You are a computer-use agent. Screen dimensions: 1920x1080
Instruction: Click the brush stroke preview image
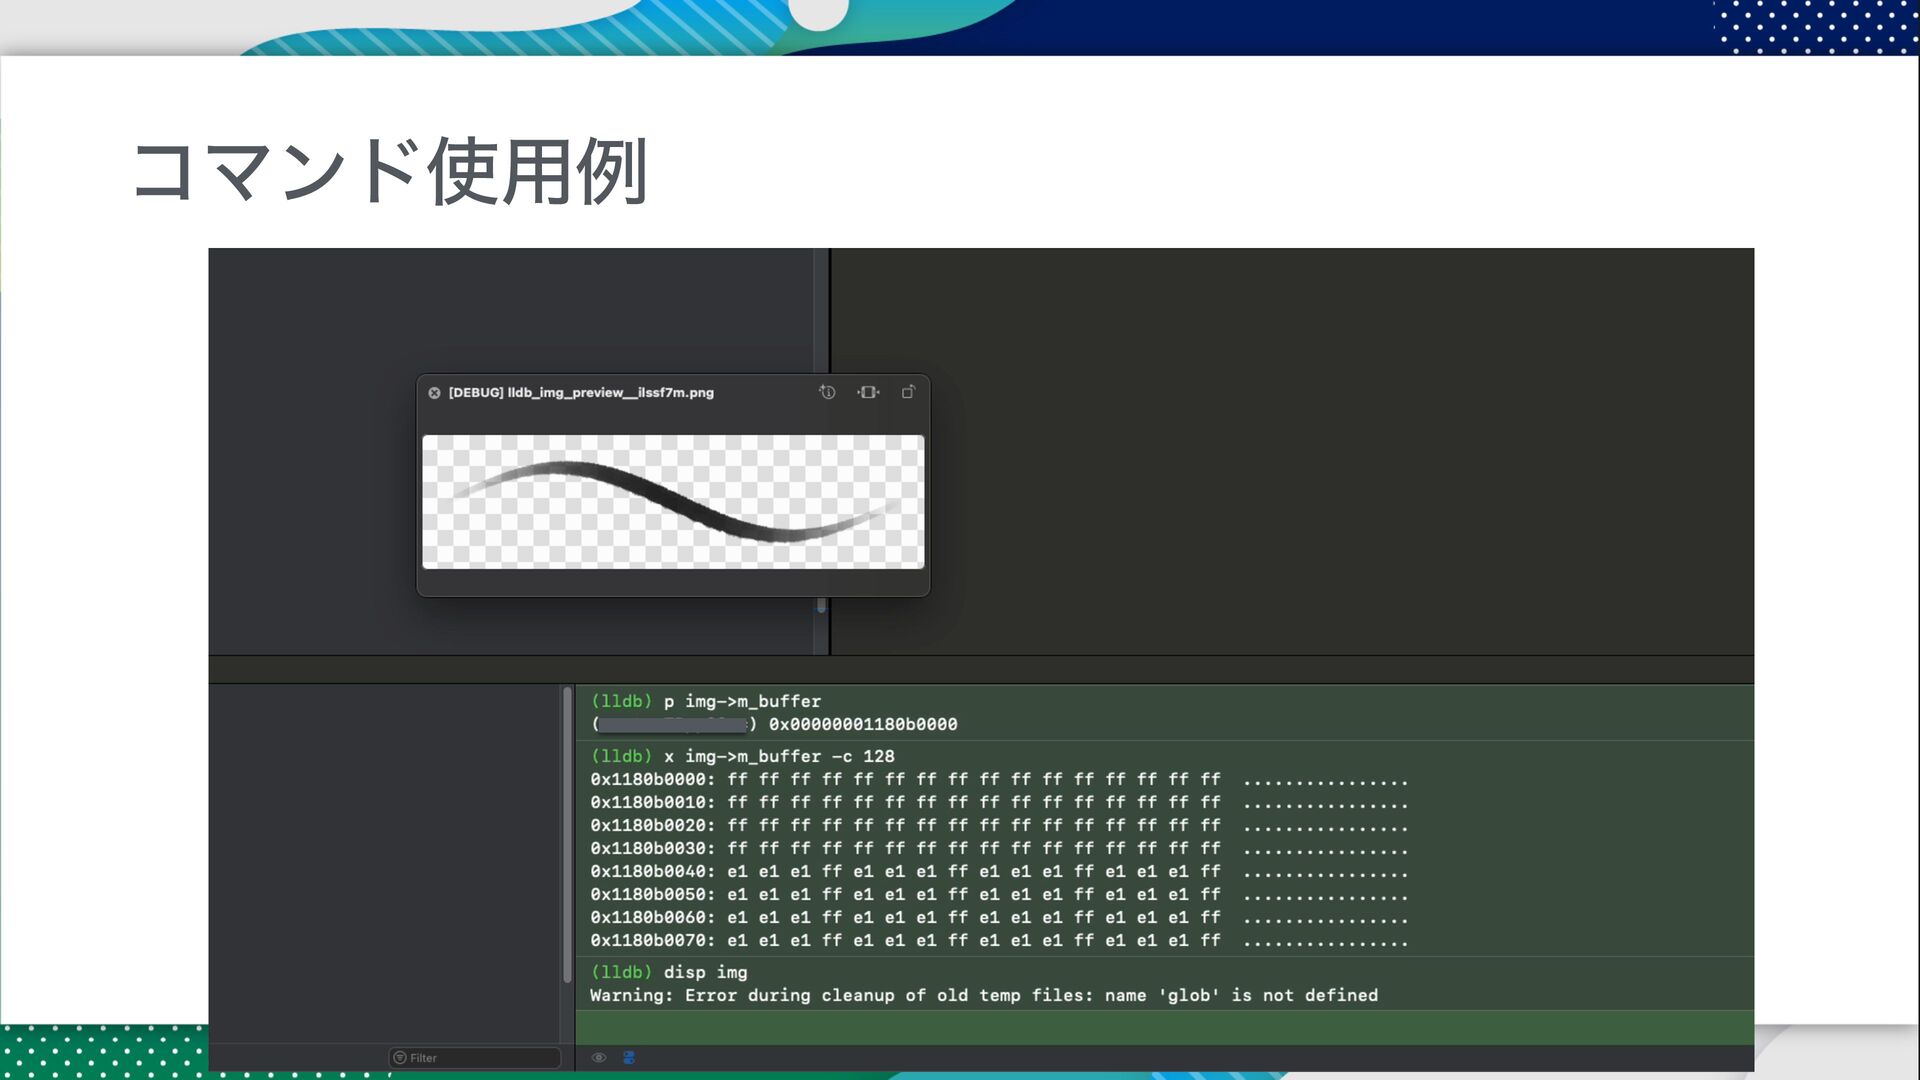point(673,501)
